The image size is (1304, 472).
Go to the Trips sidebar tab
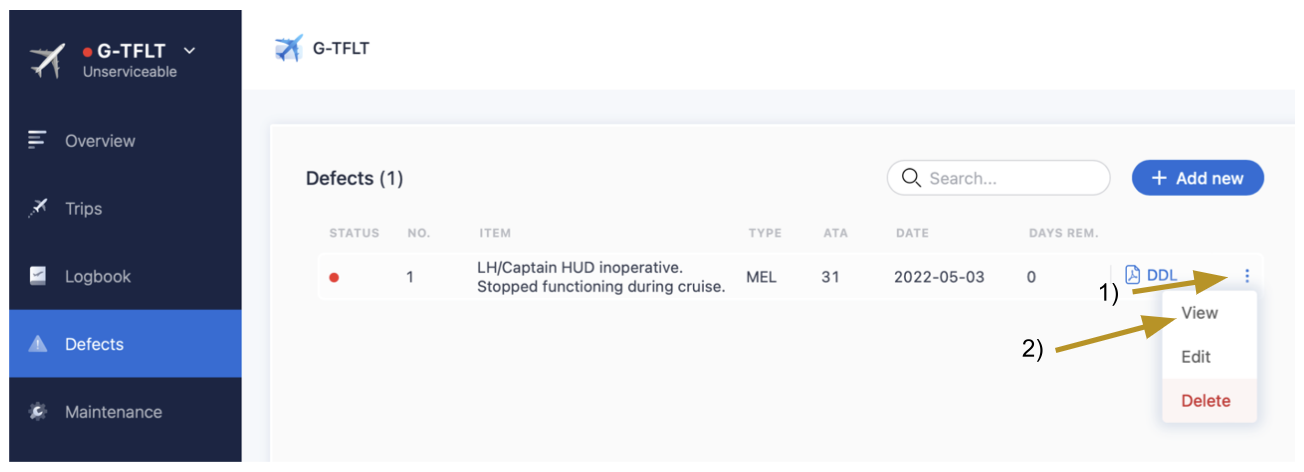(84, 209)
